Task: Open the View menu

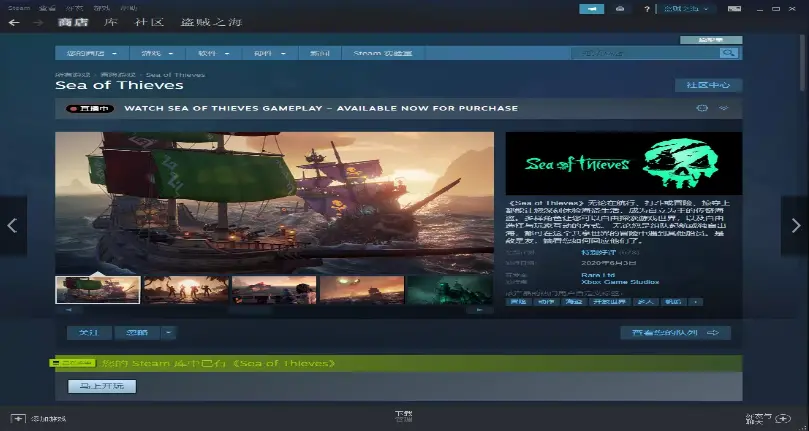Action: click(47, 8)
